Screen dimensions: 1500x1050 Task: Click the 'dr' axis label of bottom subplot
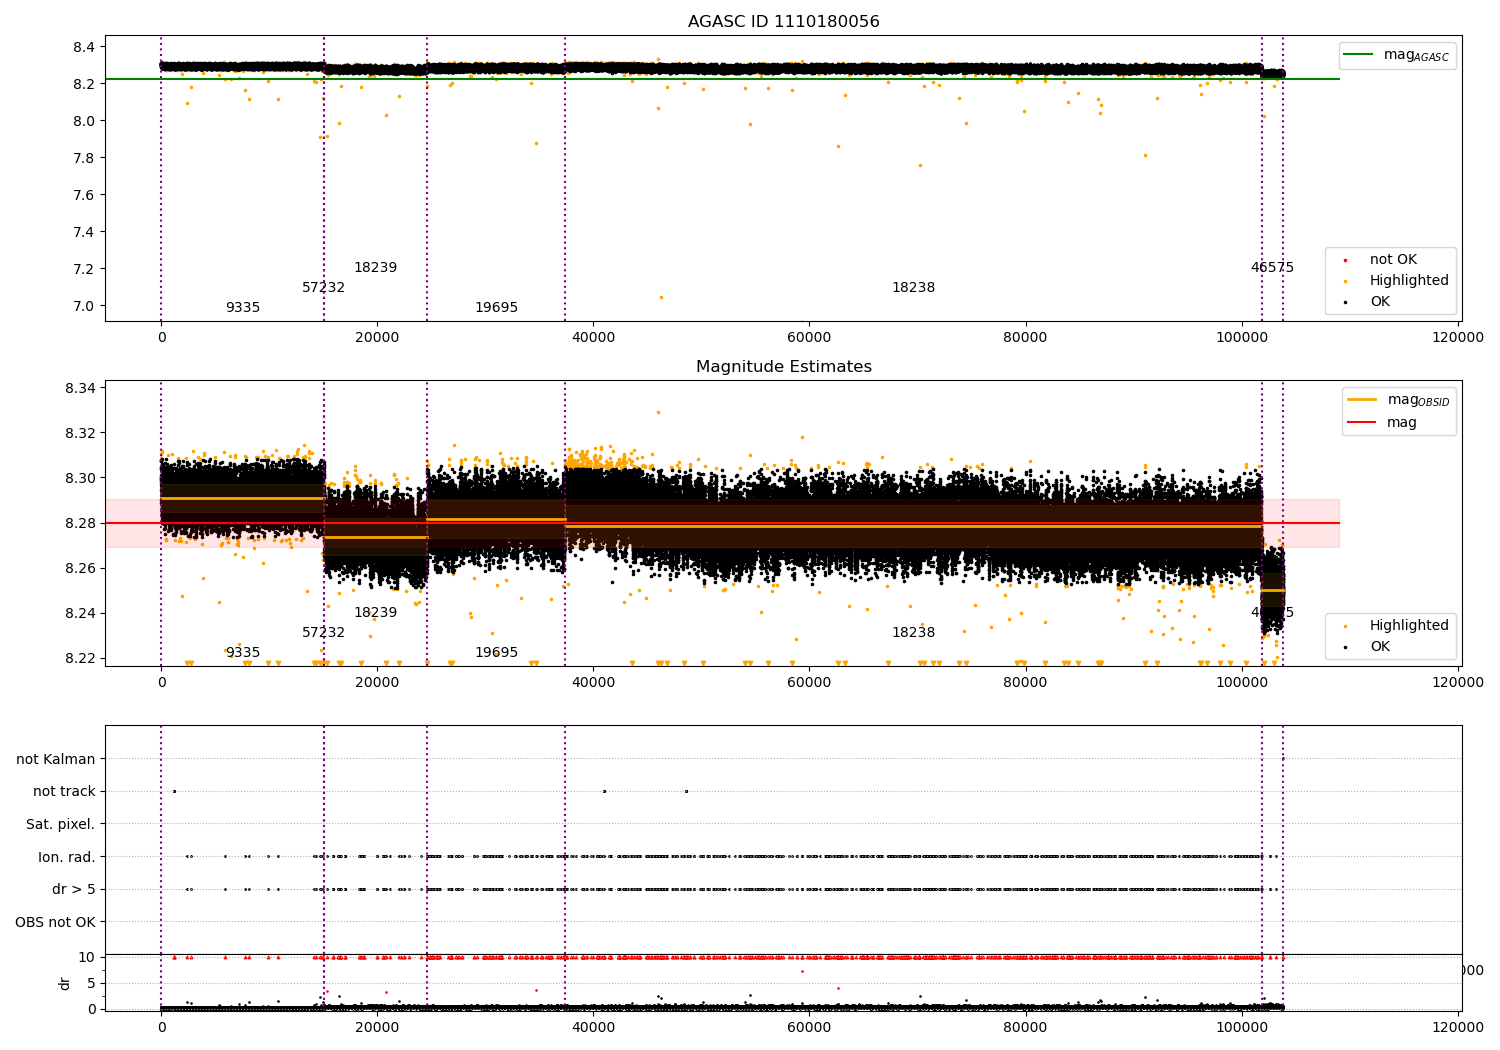pos(65,983)
